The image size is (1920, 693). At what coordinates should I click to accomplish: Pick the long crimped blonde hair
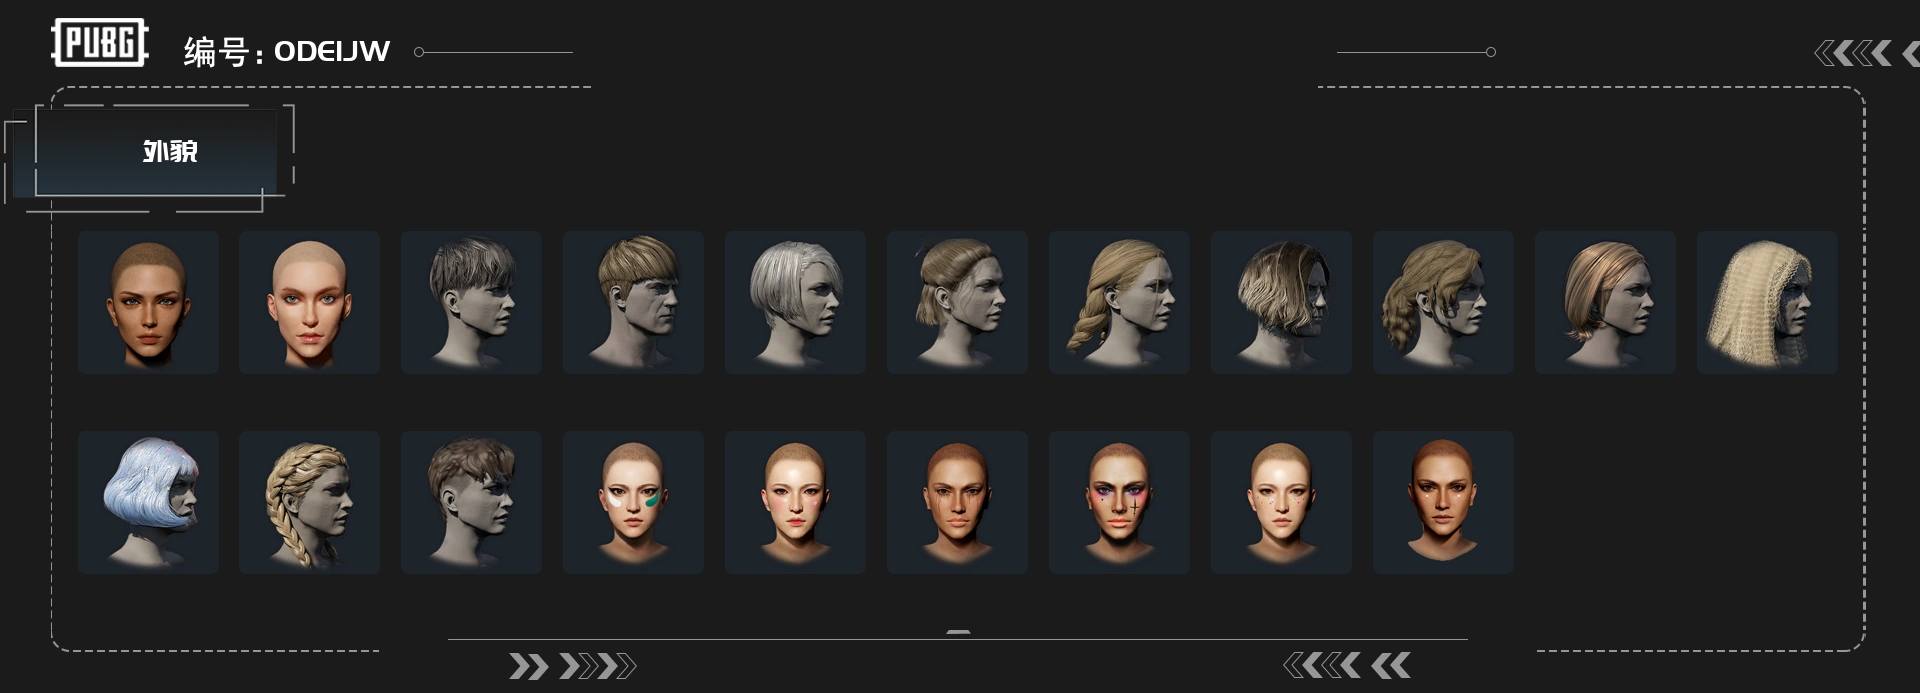click(1767, 302)
